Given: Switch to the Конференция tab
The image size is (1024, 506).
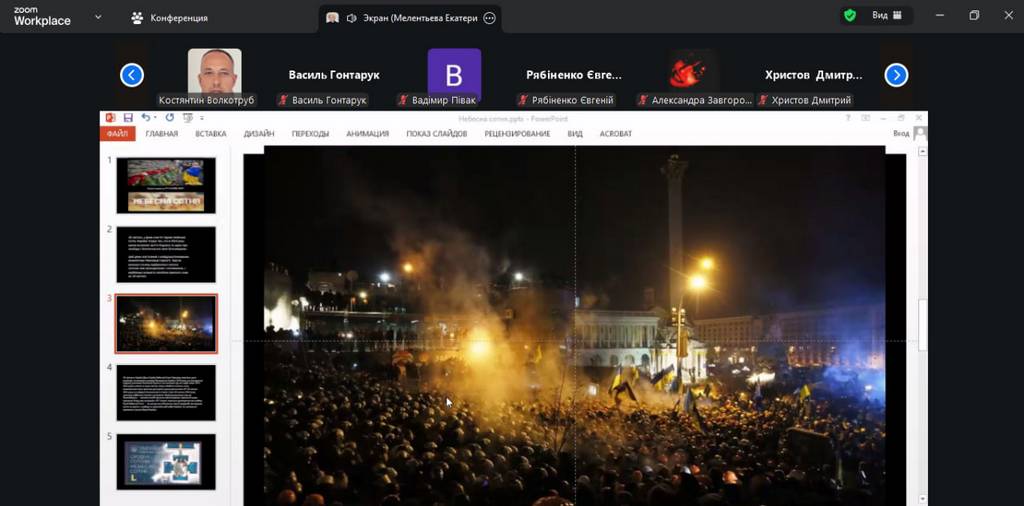Looking at the screenshot, I should pyautogui.click(x=170, y=18).
